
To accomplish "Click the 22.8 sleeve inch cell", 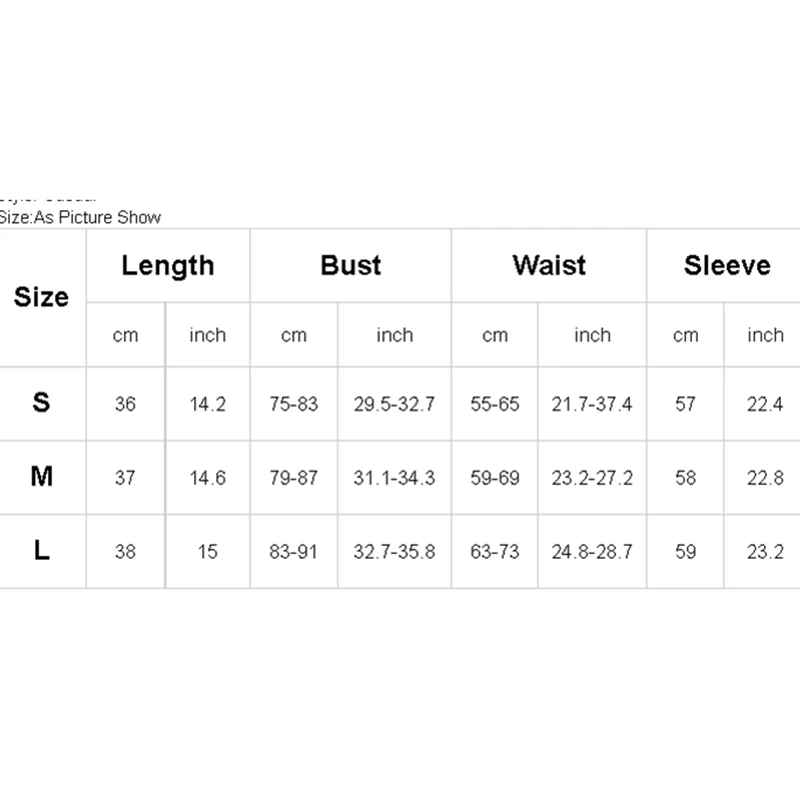I will pos(765,478).
